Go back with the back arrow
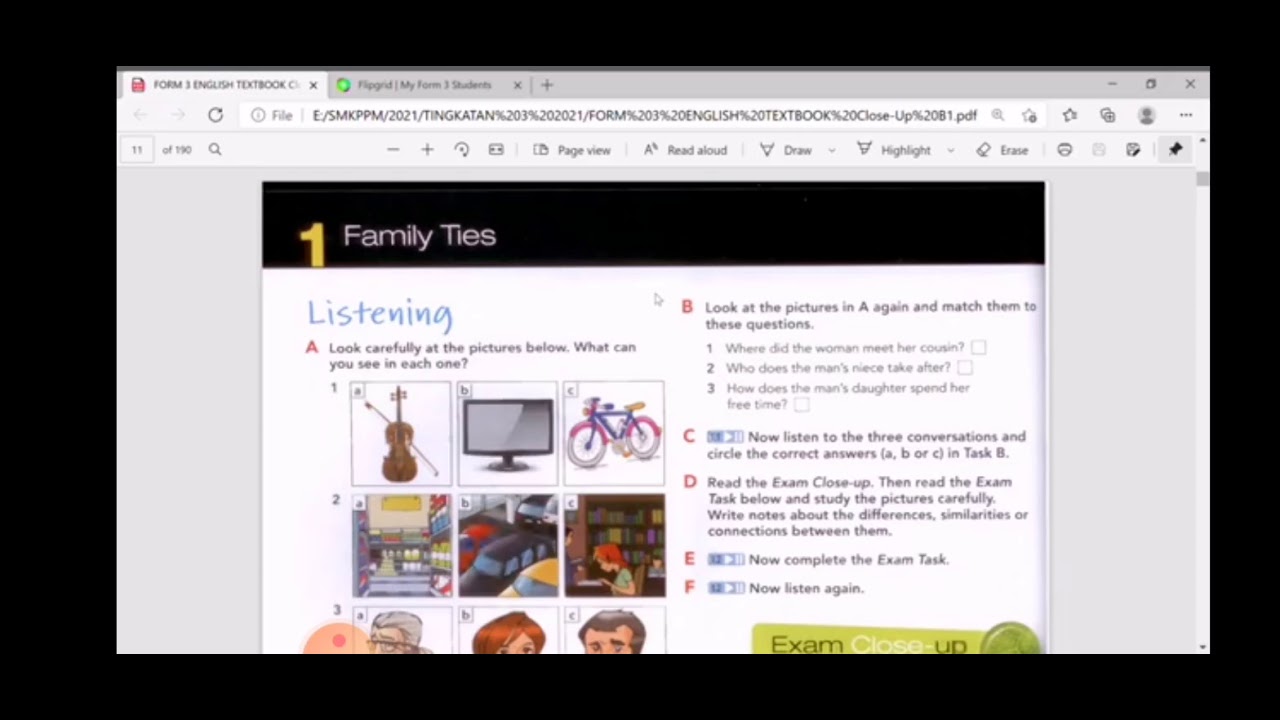The height and width of the screenshot is (720, 1280). click(x=140, y=115)
